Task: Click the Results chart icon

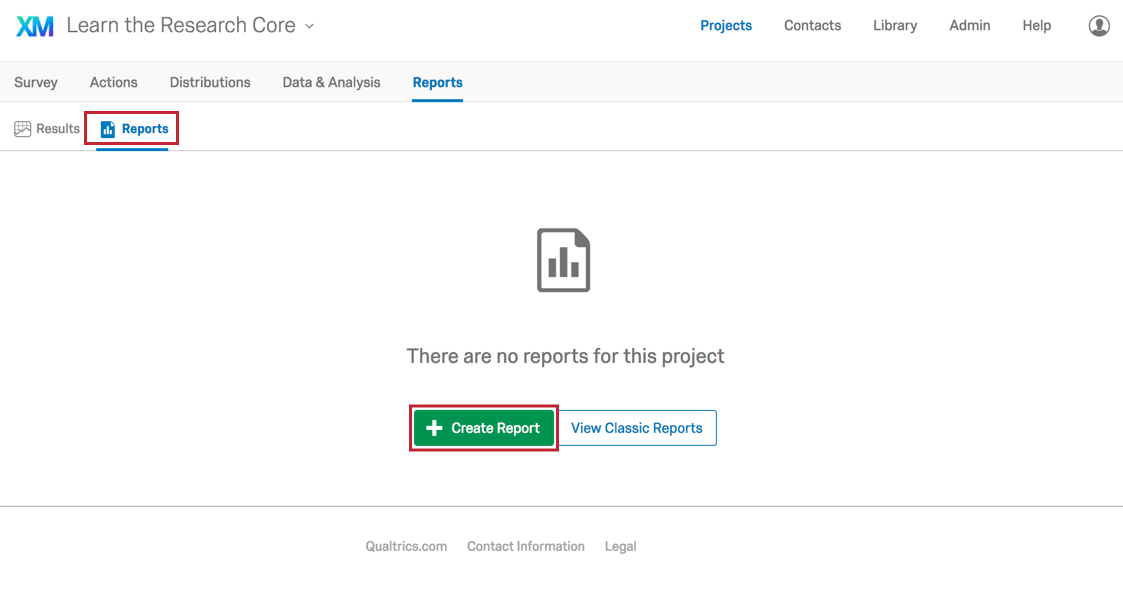Action: (x=22, y=129)
